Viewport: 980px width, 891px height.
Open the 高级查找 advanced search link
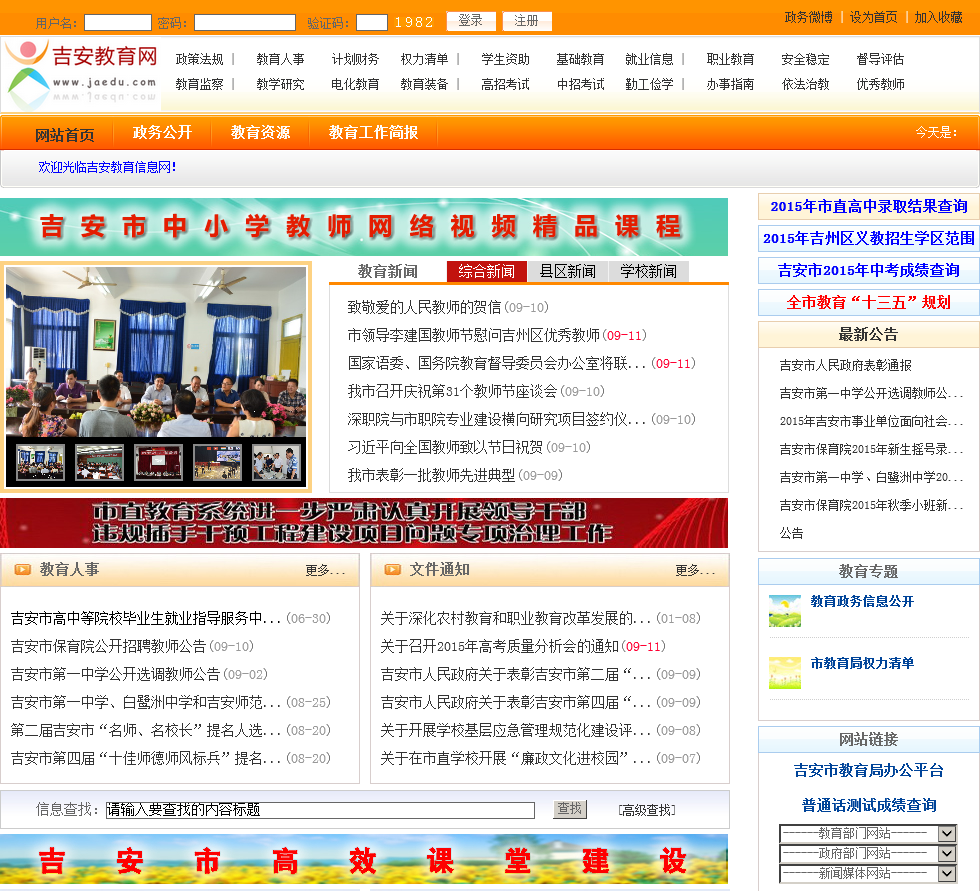pos(647,810)
